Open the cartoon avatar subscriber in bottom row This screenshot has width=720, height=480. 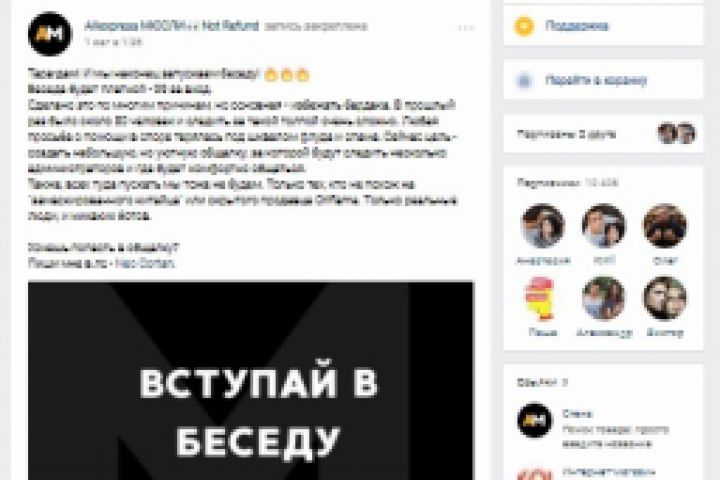(x=543, y=299)
